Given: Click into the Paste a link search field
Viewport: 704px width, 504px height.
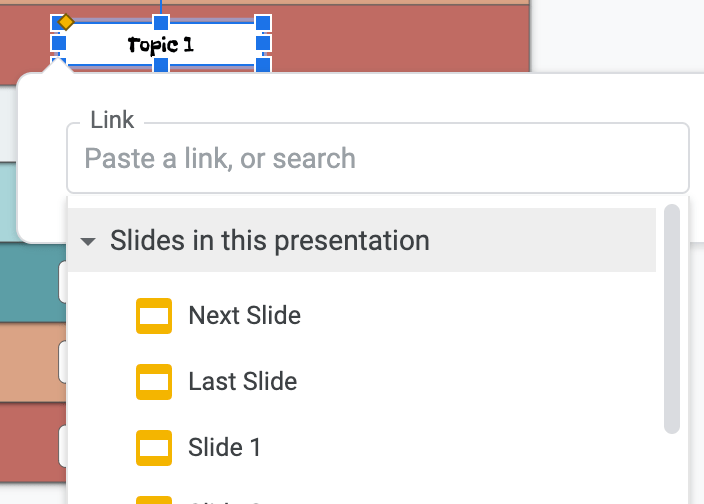Looking at the screenshot, I should coord(376,159).
